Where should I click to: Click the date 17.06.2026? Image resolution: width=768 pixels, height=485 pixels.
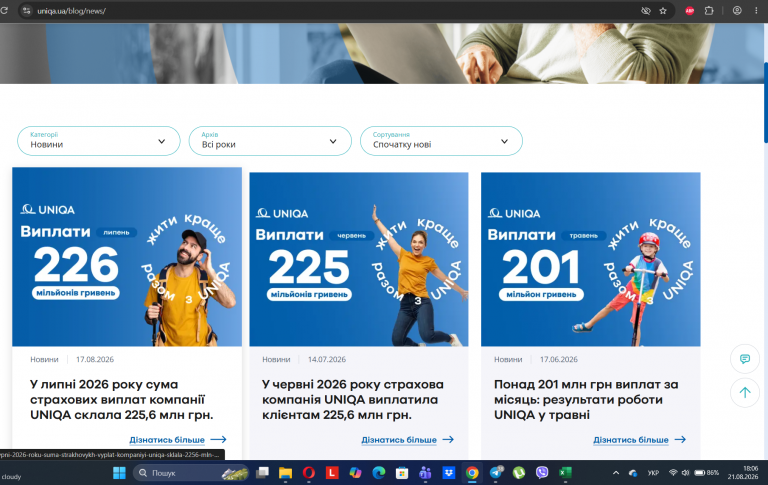click(559, 359)
